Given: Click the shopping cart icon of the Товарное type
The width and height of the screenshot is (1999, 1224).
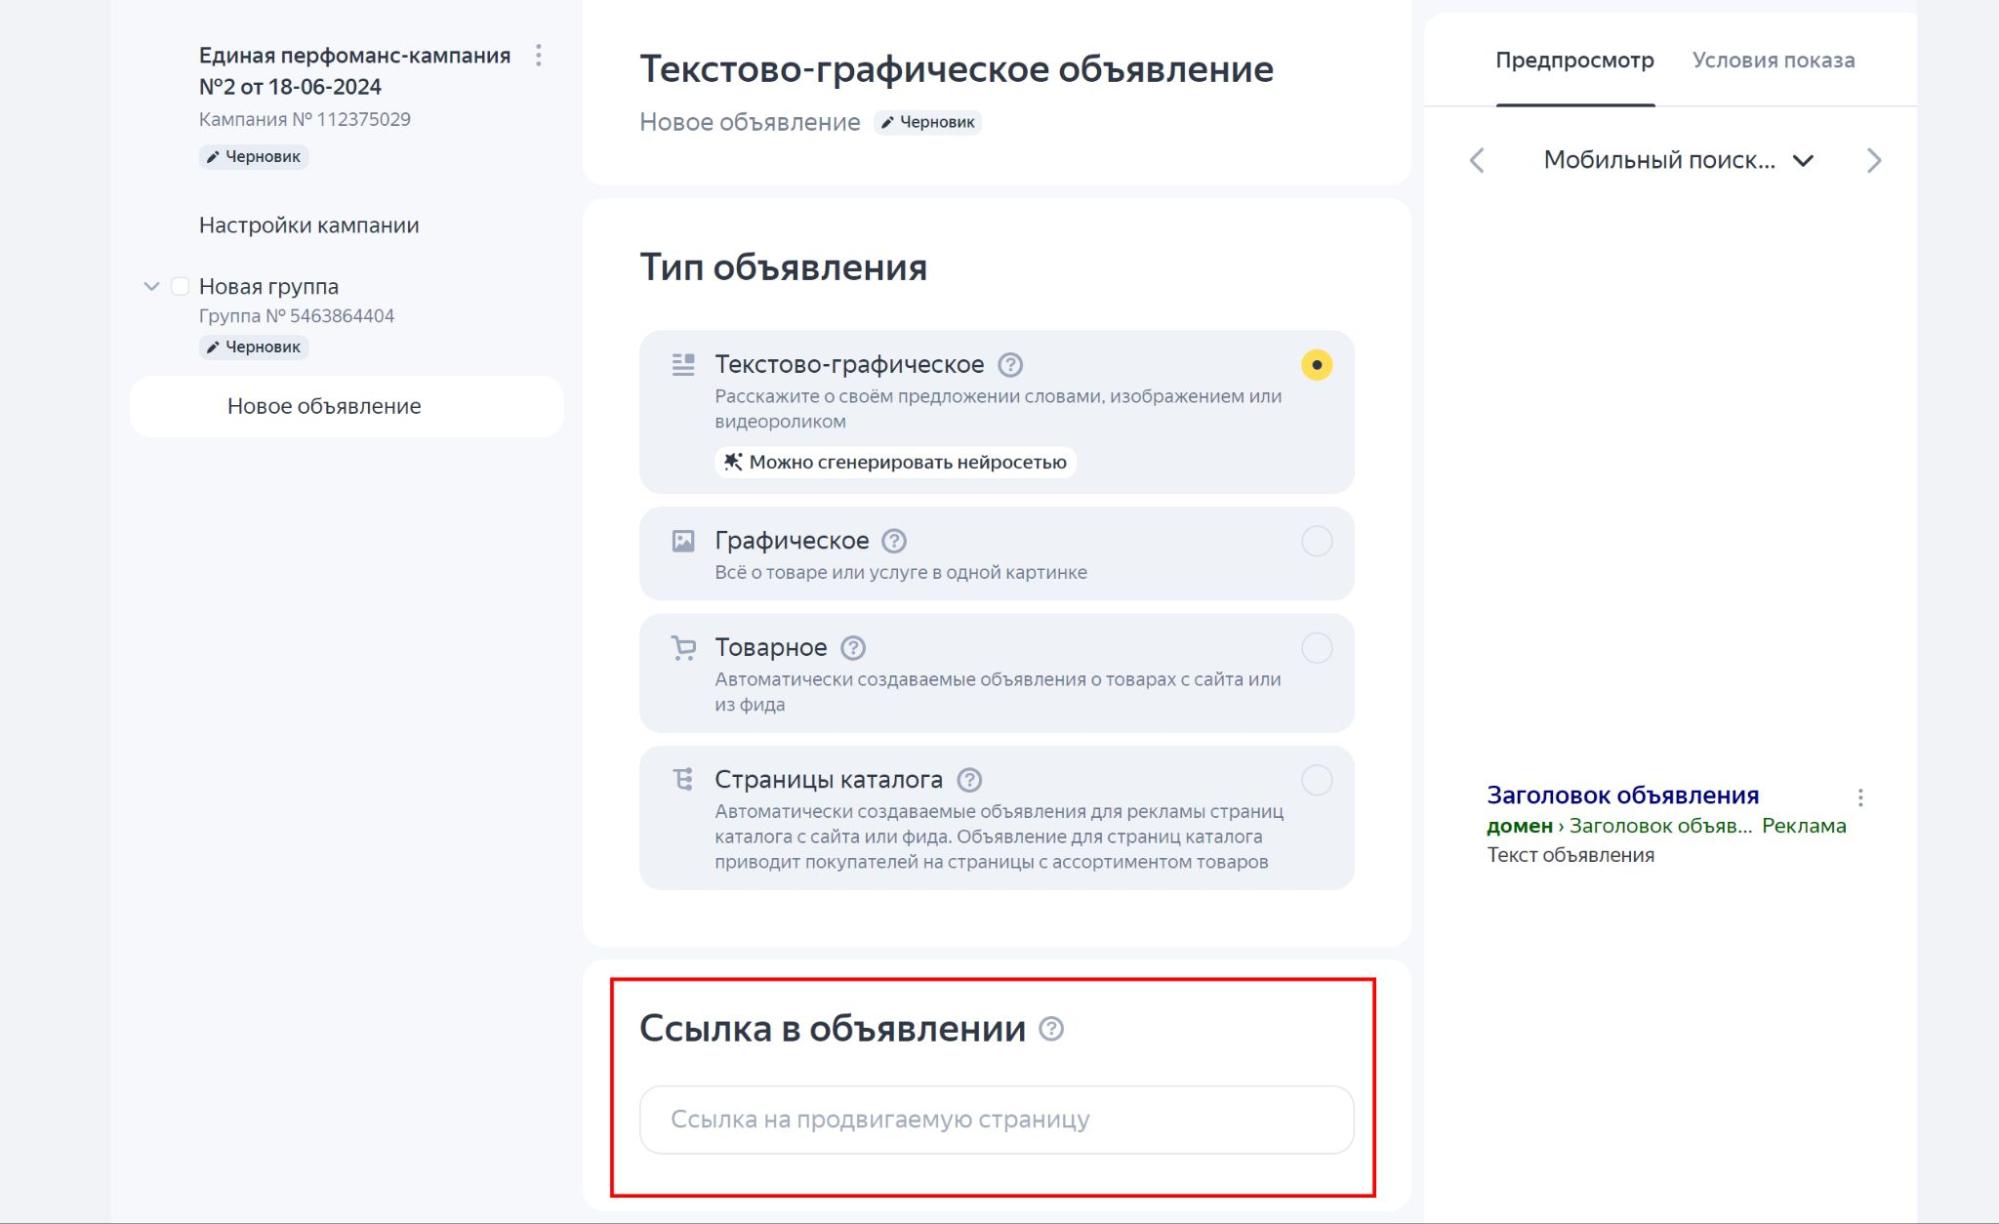Looking at the screenshot, I should point(683,648).
